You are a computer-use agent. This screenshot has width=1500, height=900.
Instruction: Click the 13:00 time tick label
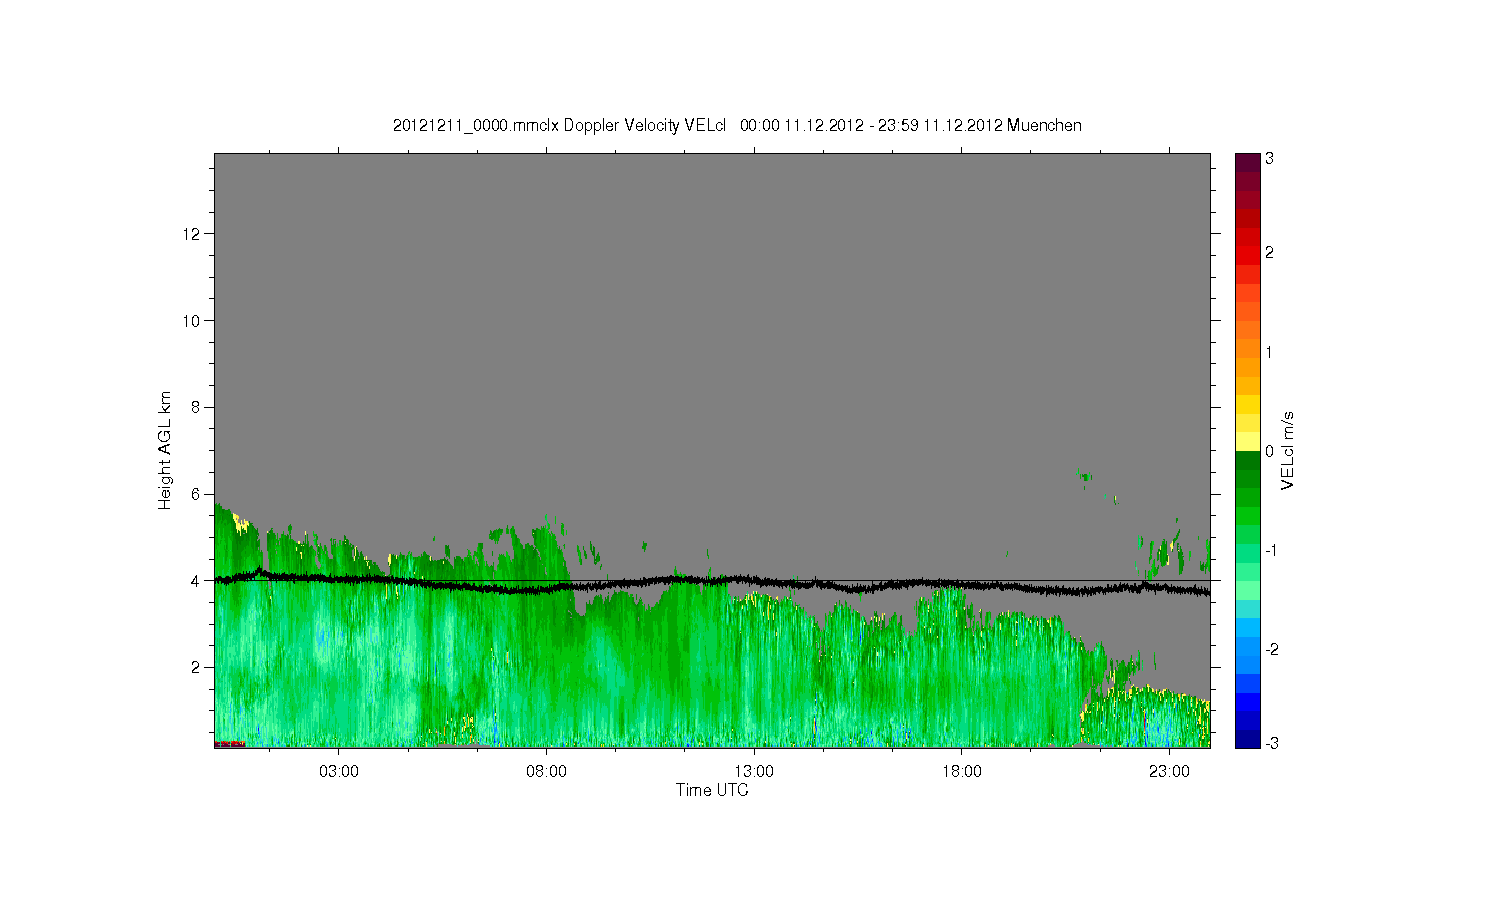click(754, 772)
